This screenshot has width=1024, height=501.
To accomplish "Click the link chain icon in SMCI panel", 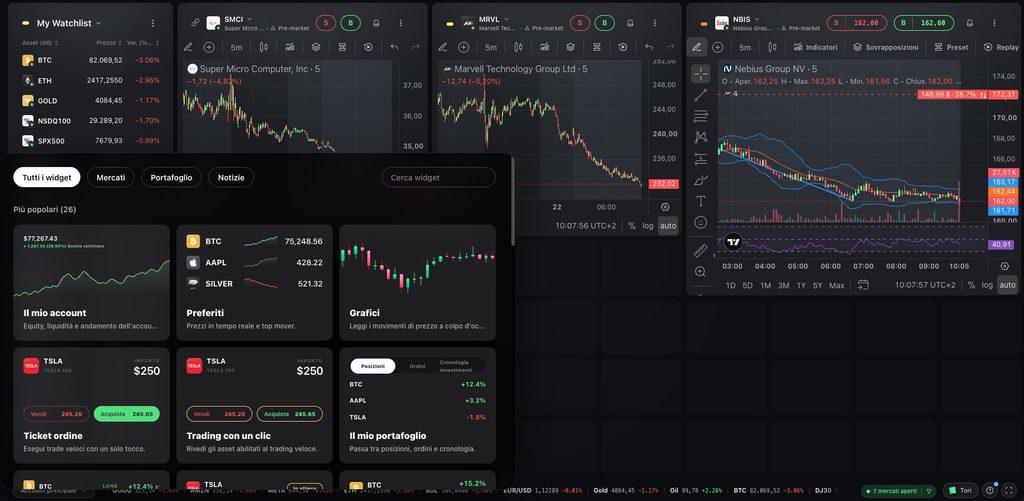I will click(x=195, y=23).
